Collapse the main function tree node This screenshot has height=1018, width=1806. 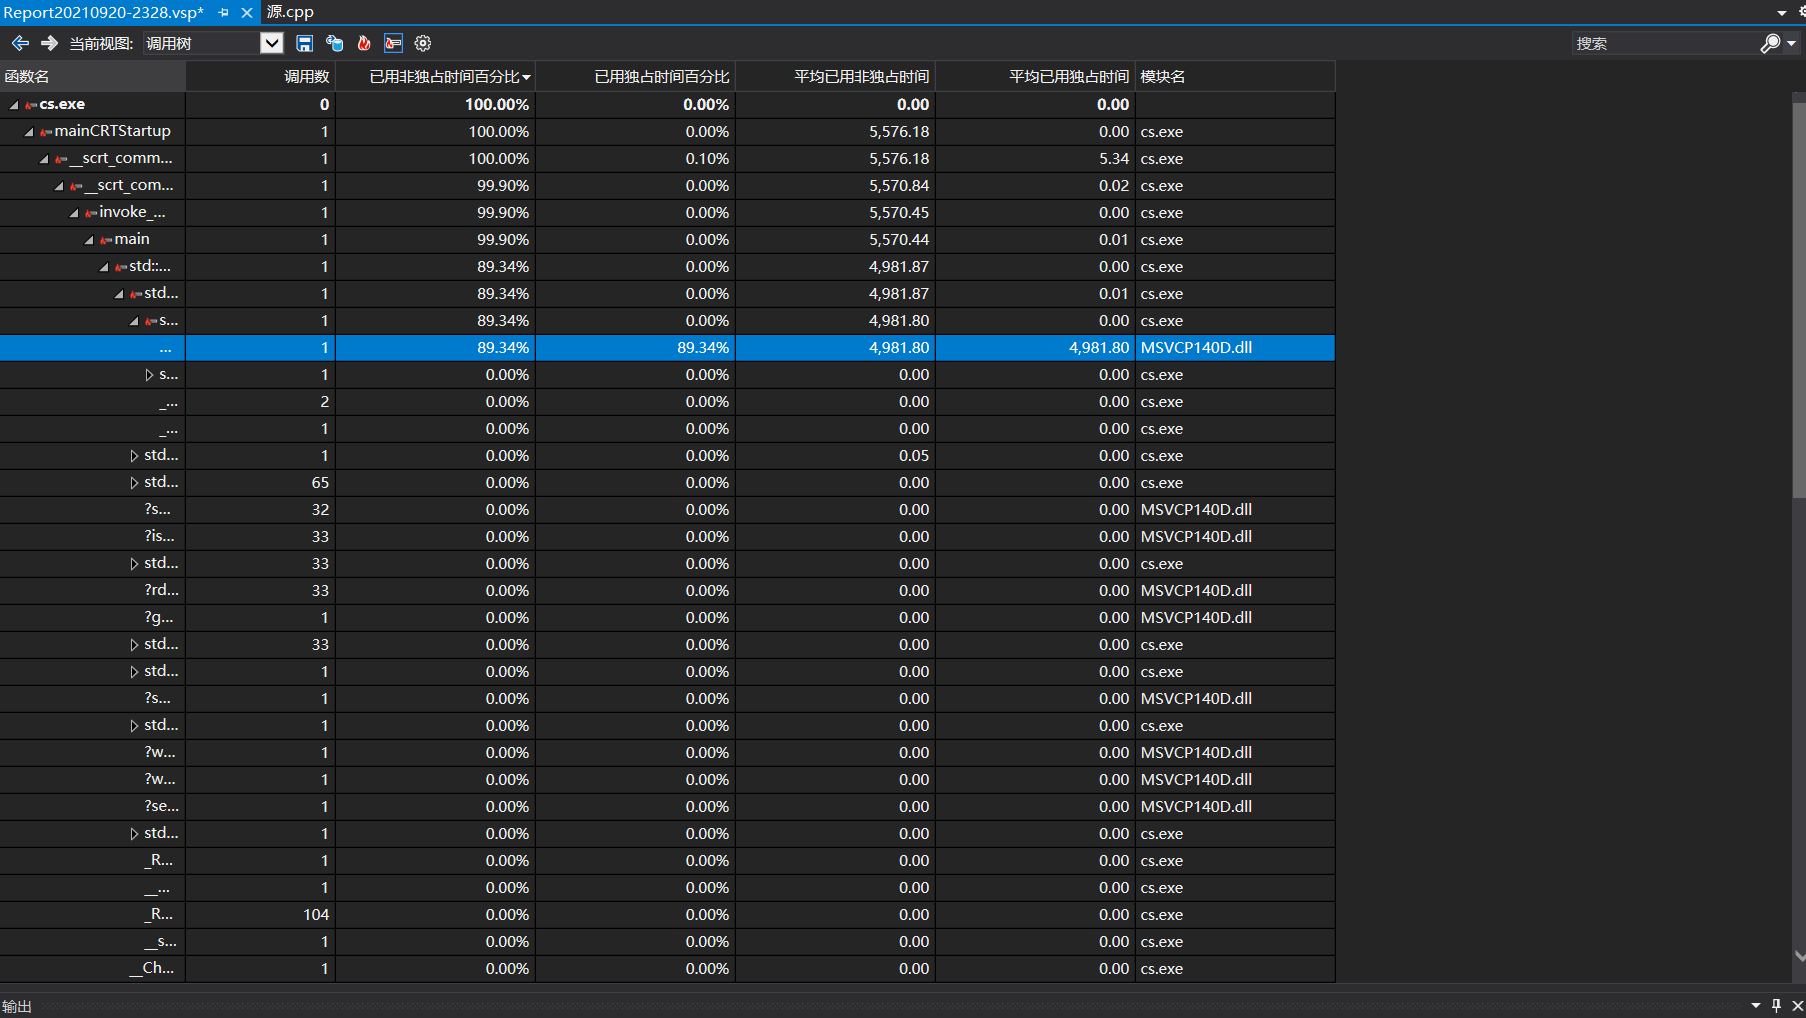point(89,240)
